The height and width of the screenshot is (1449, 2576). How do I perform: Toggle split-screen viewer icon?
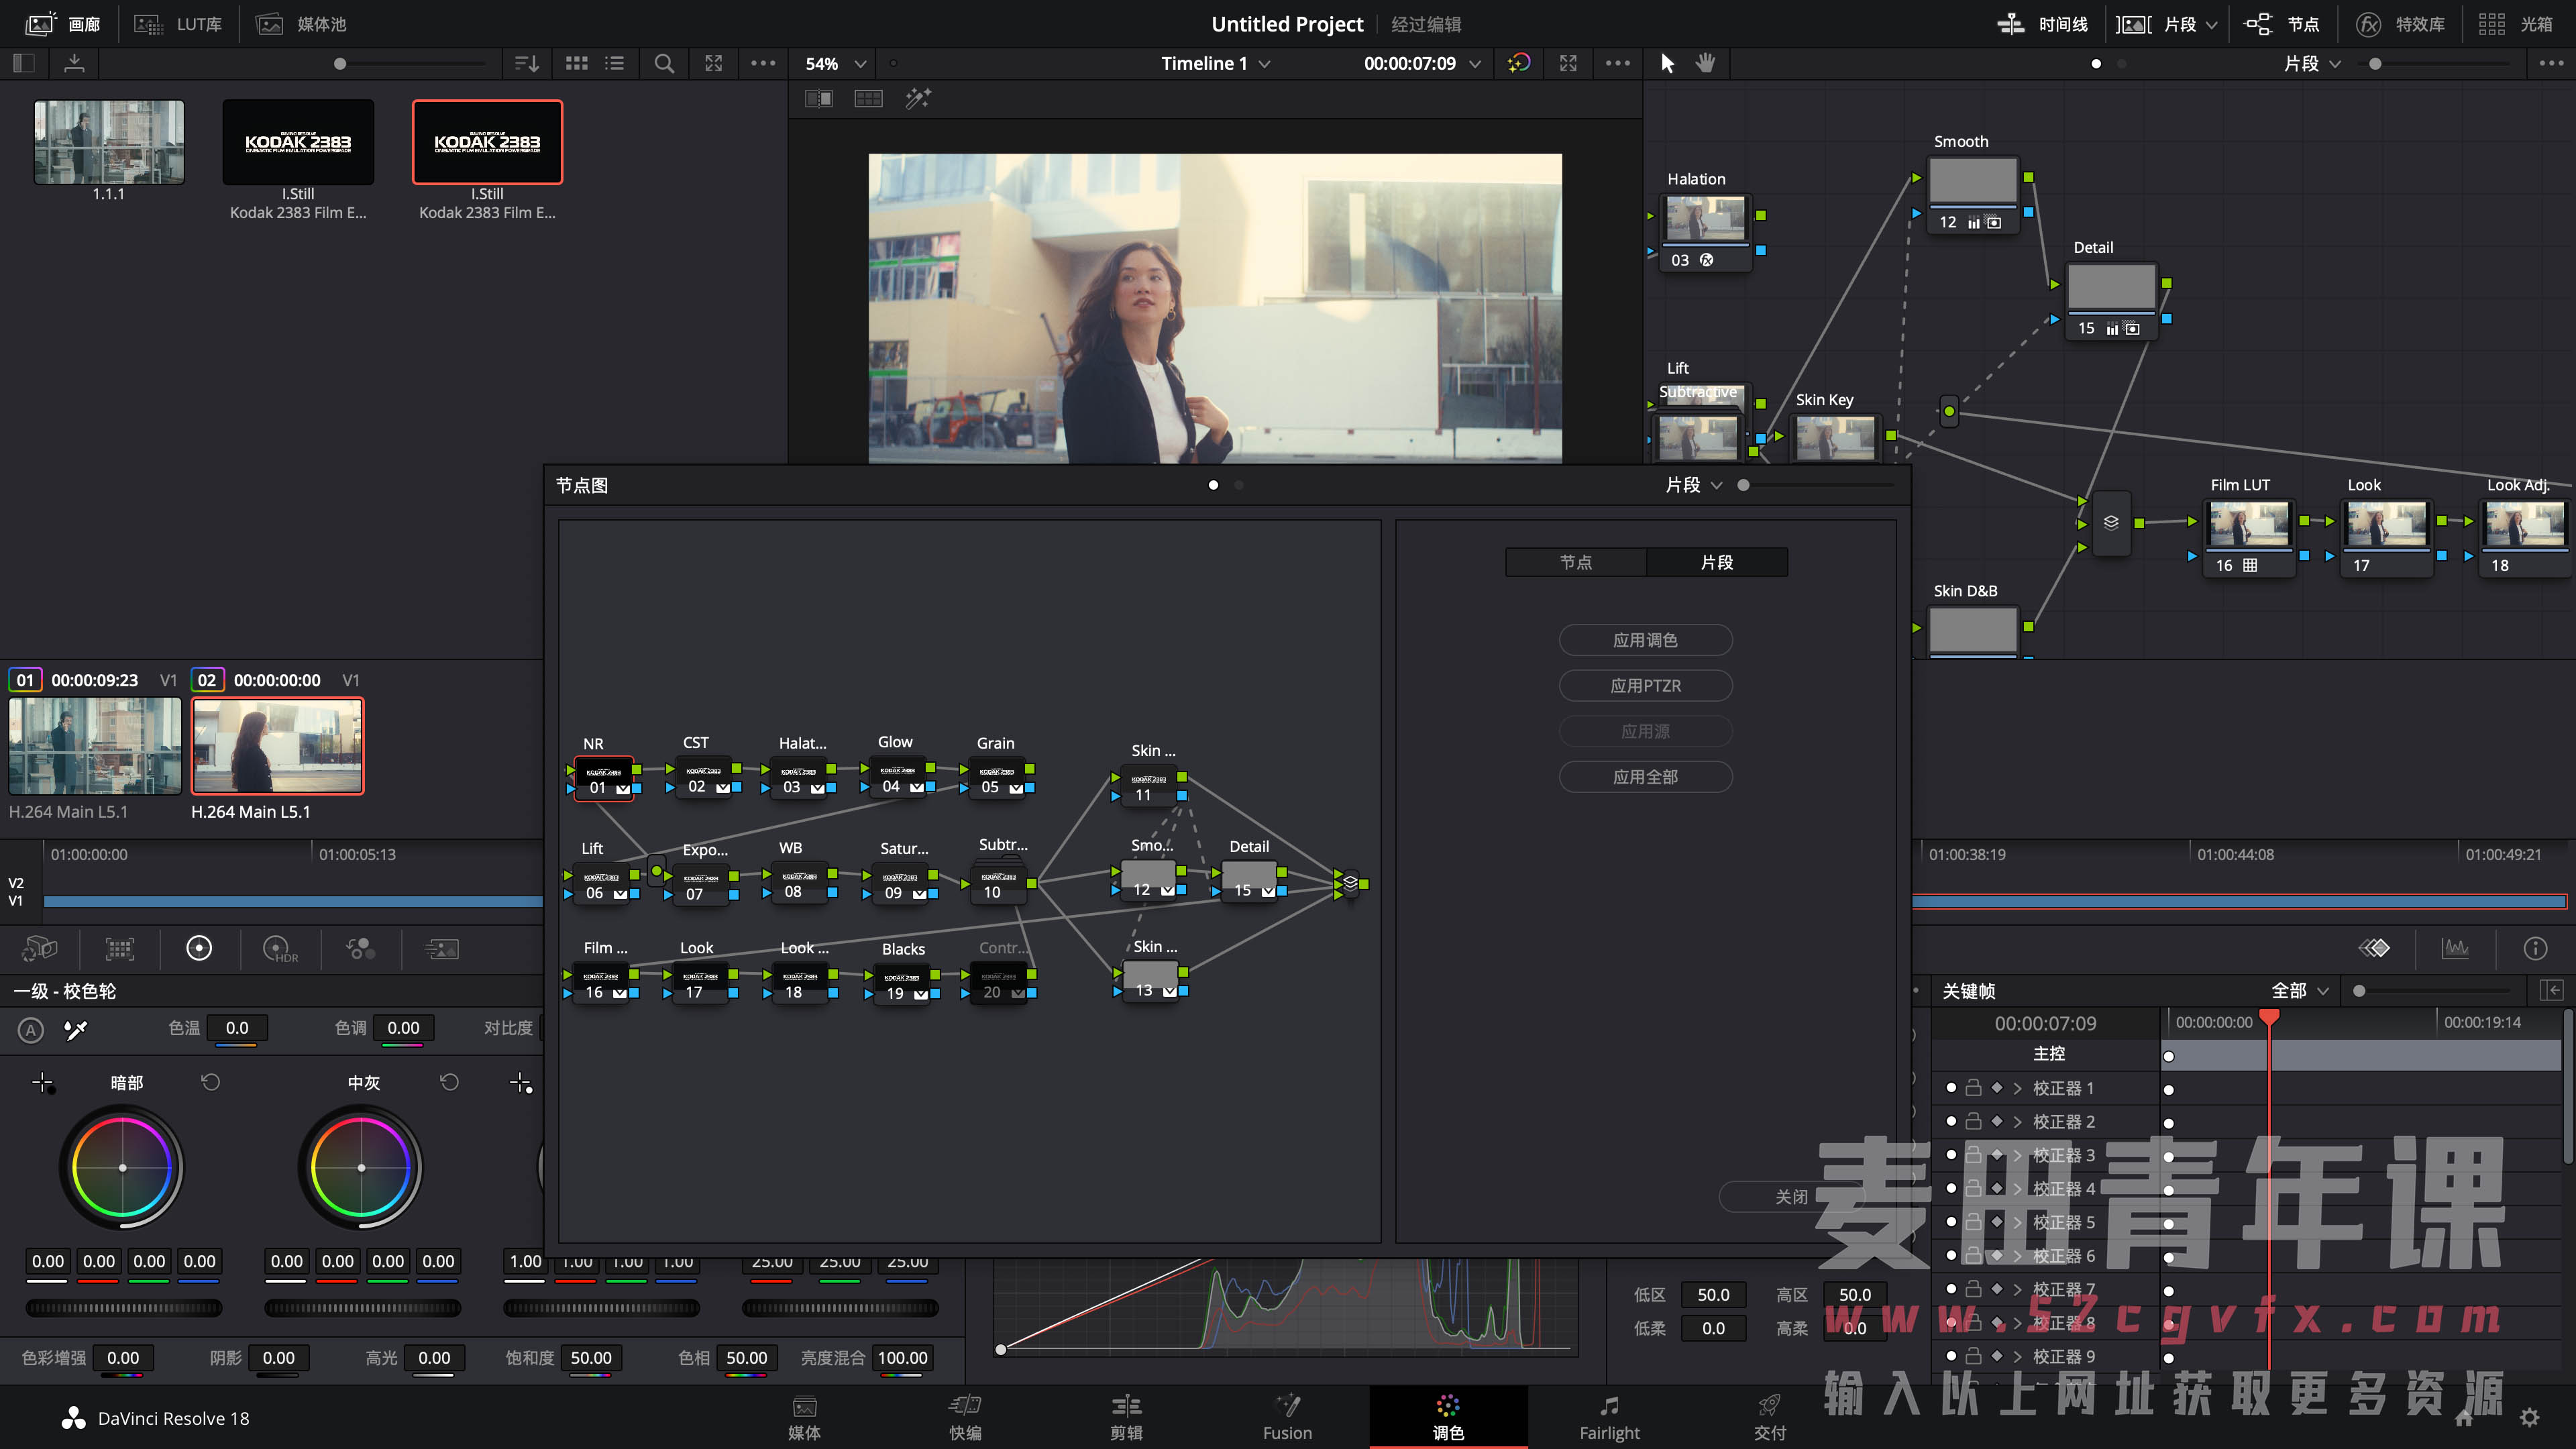(868, 98)
